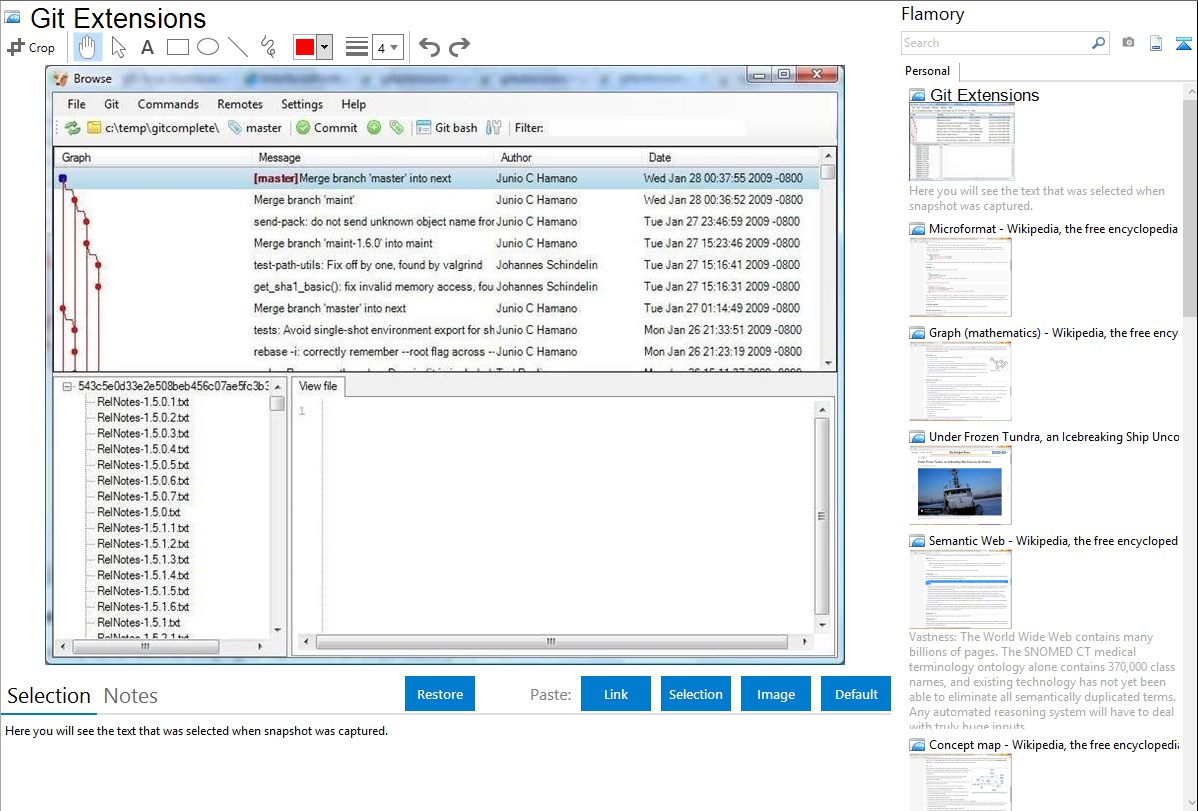Click the master branch tag
The width and height of the screenshot is (1198, 811).
[x=255, y=128]
